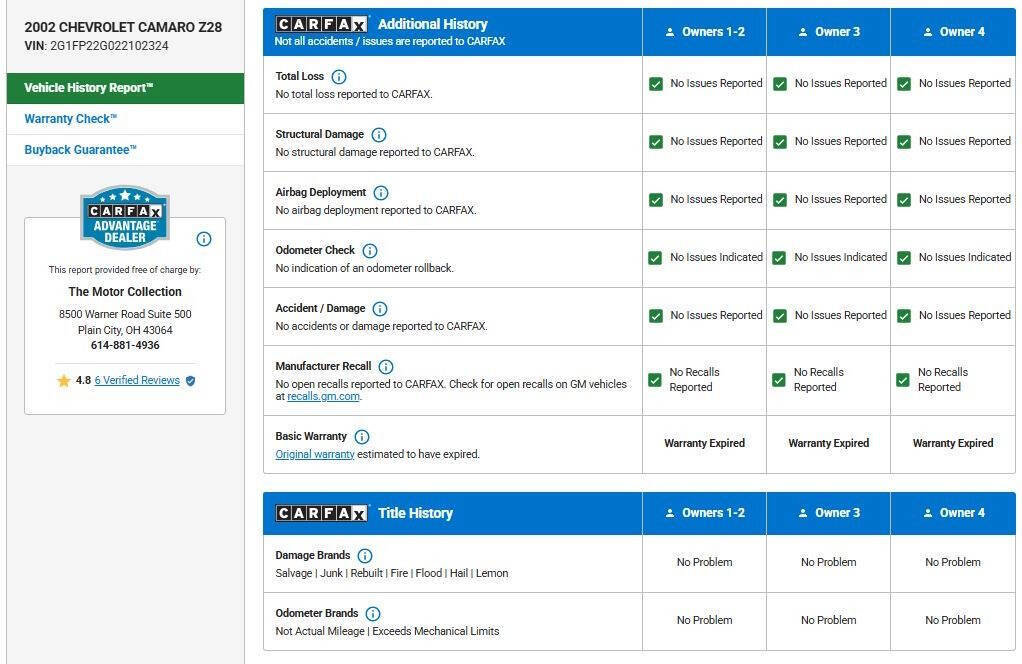This screenshot has height=664, width=1022.
Task: Click CARFAX Advantage Dealer badge
Action: 125,217
